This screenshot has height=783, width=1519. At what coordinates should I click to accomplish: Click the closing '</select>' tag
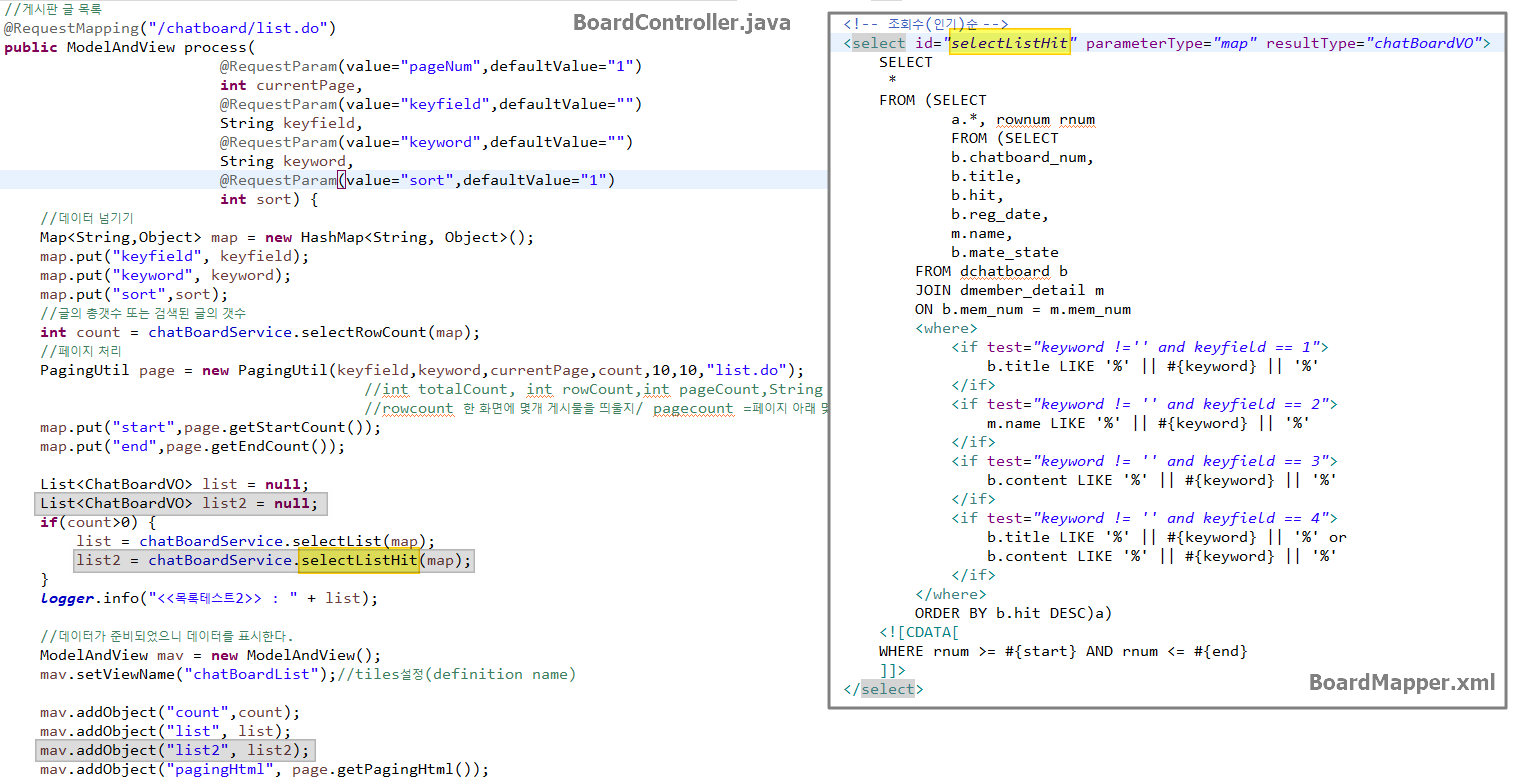pyautogui.click(x=883, y=689)
